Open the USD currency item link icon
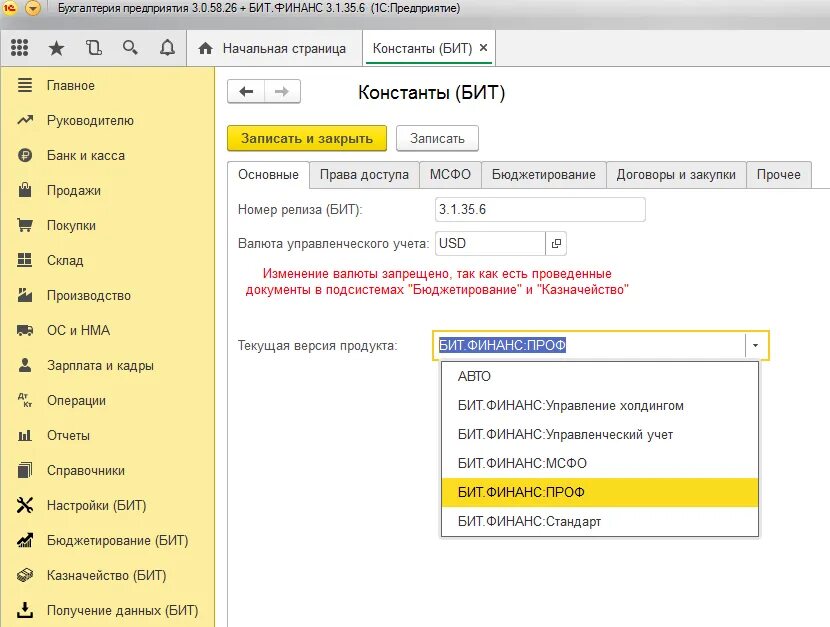This screenshot has width=830, height=627. (556, 243)
